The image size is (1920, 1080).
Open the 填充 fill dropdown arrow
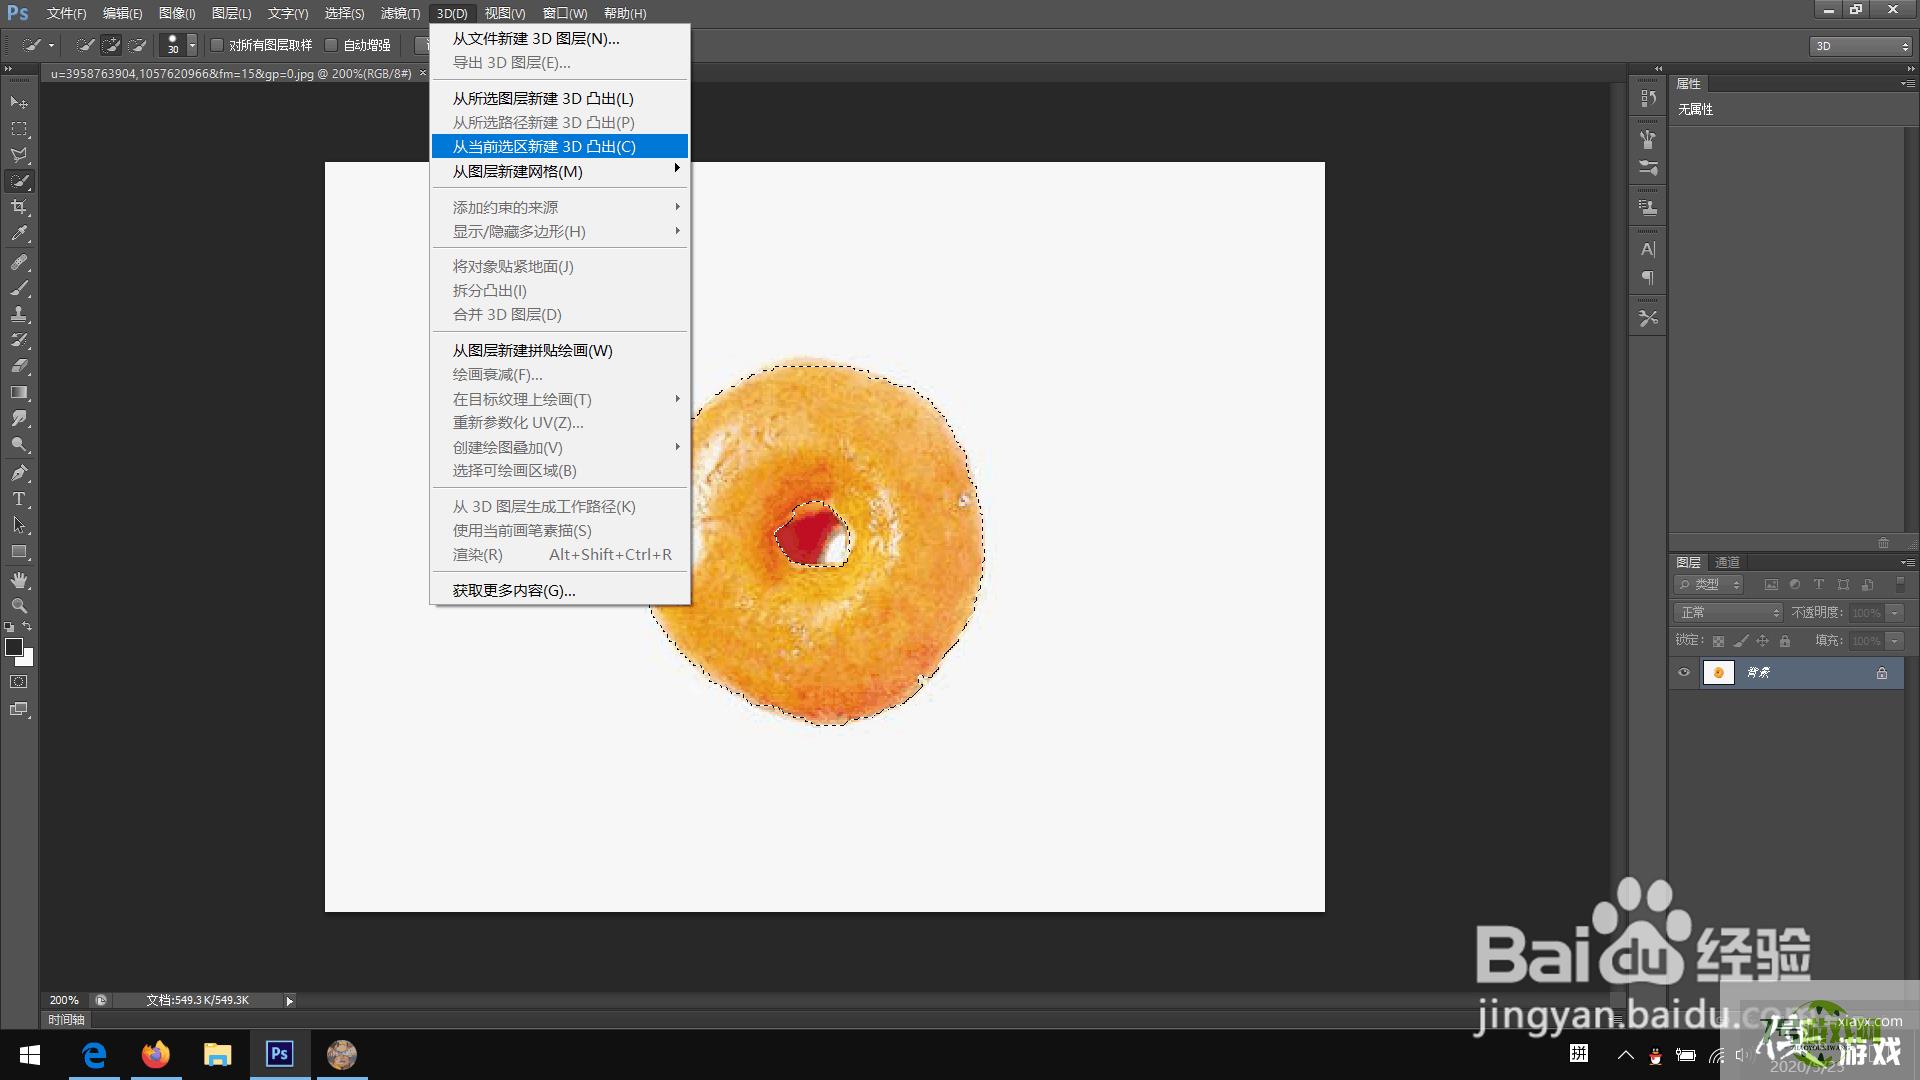pyautogui.click(x=1894, y=641)
